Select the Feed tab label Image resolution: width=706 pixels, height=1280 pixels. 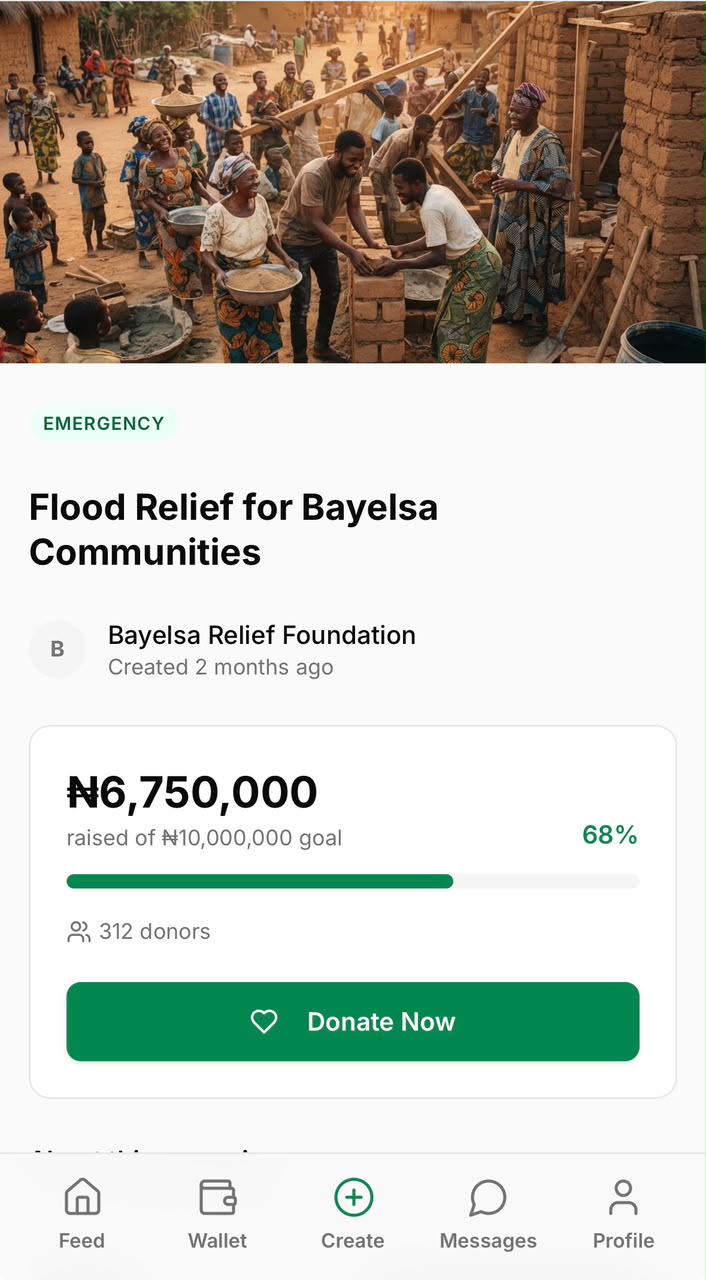point(82,1240)
